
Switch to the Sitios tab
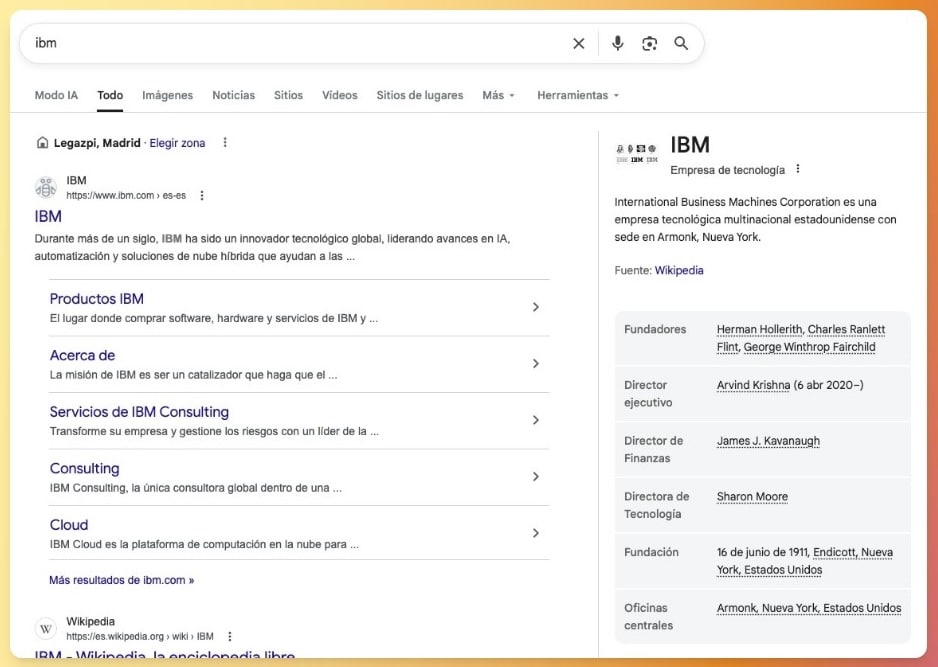(288, 95)
